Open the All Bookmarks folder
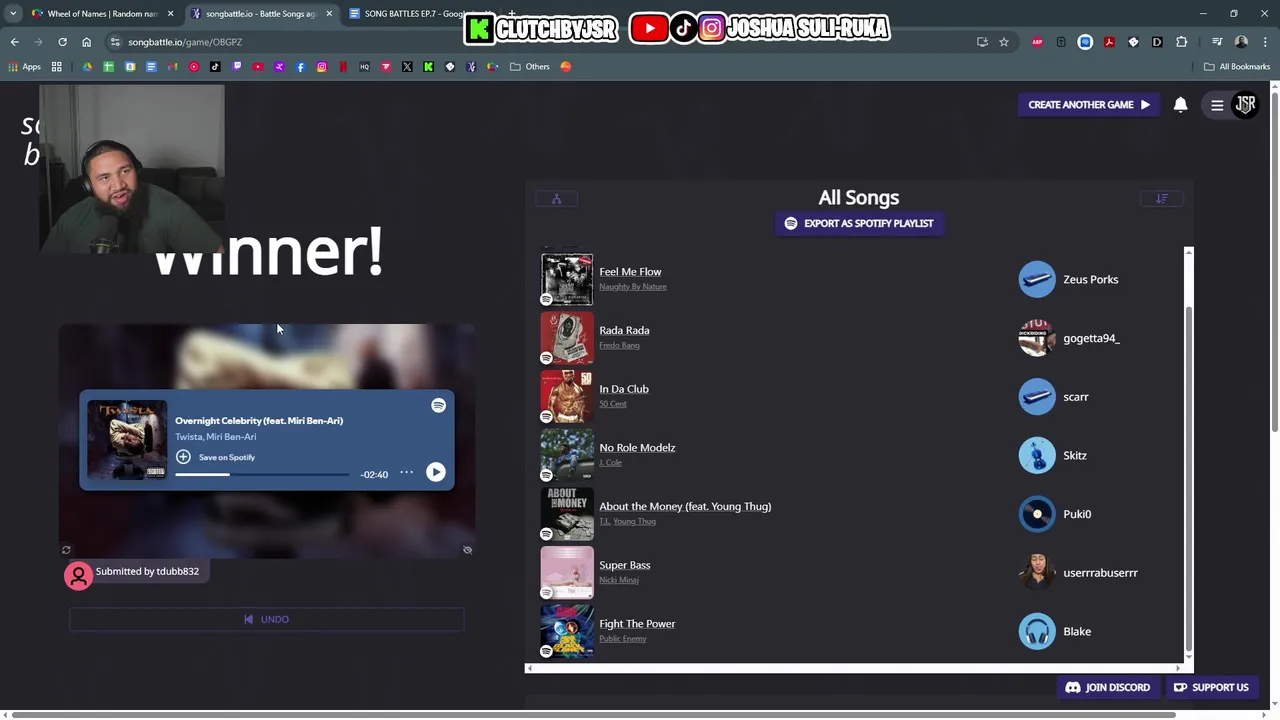Viewport: 1280px width, 720px height. point(1237,67)
